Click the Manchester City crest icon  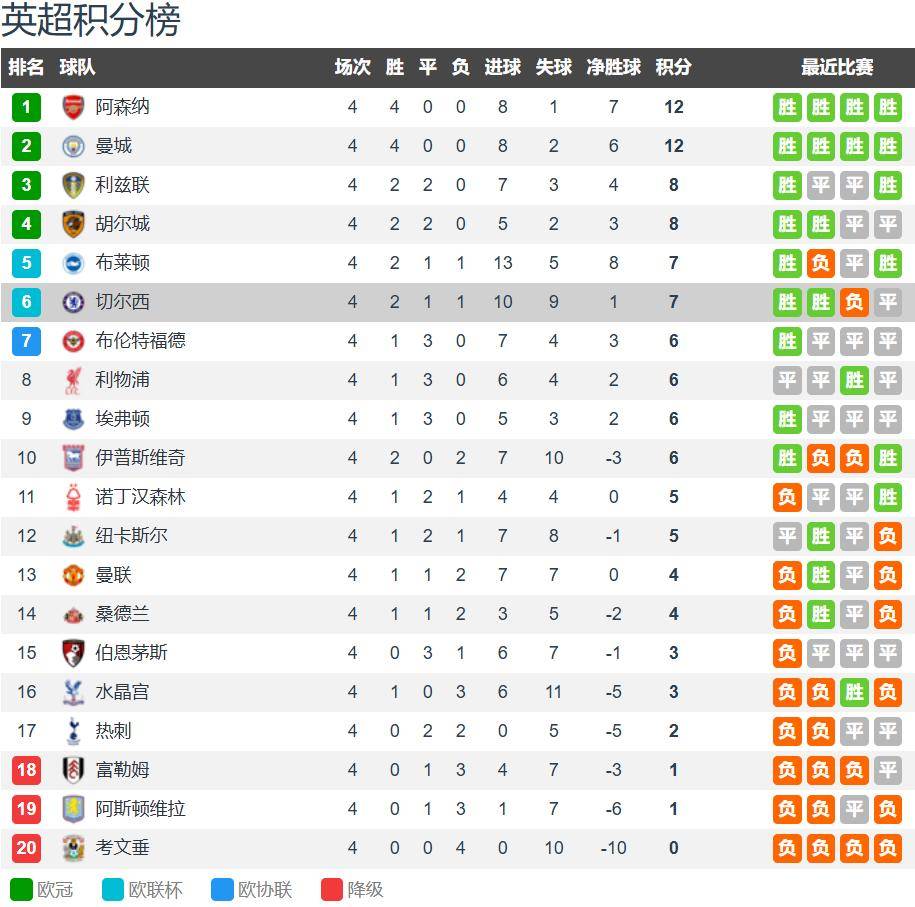click(73, 146)
